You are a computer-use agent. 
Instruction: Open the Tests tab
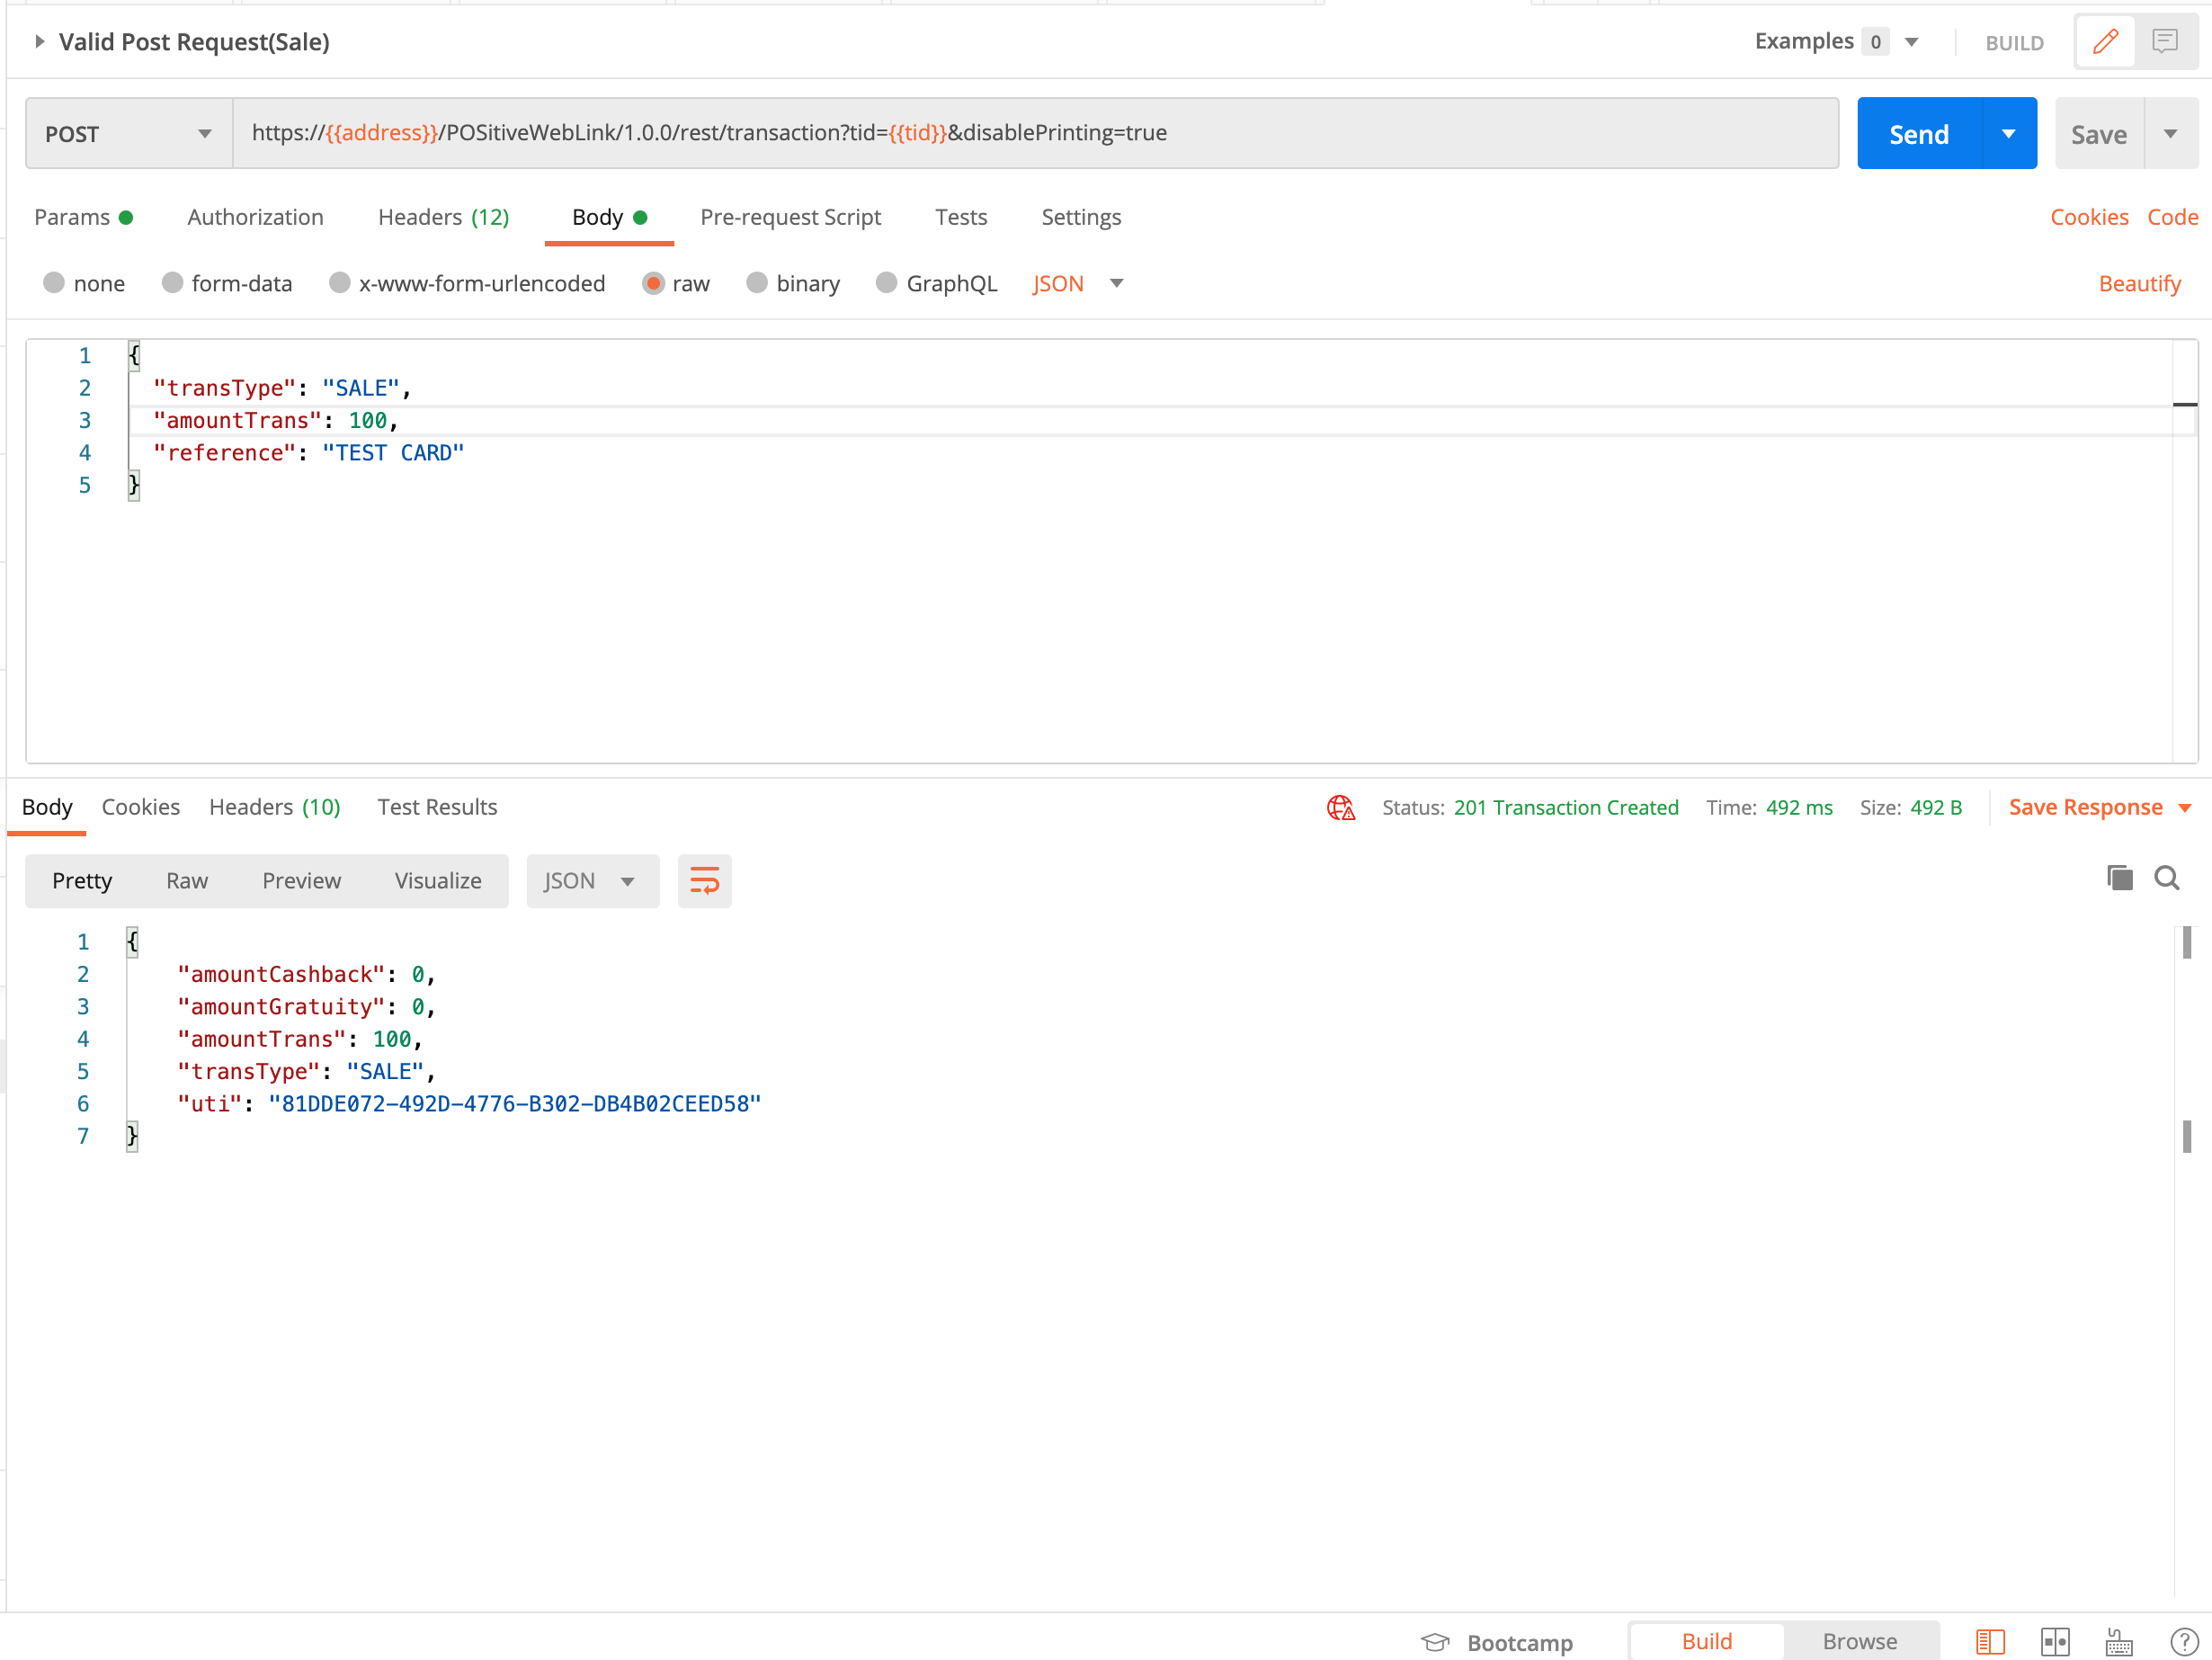pos(960,217)
